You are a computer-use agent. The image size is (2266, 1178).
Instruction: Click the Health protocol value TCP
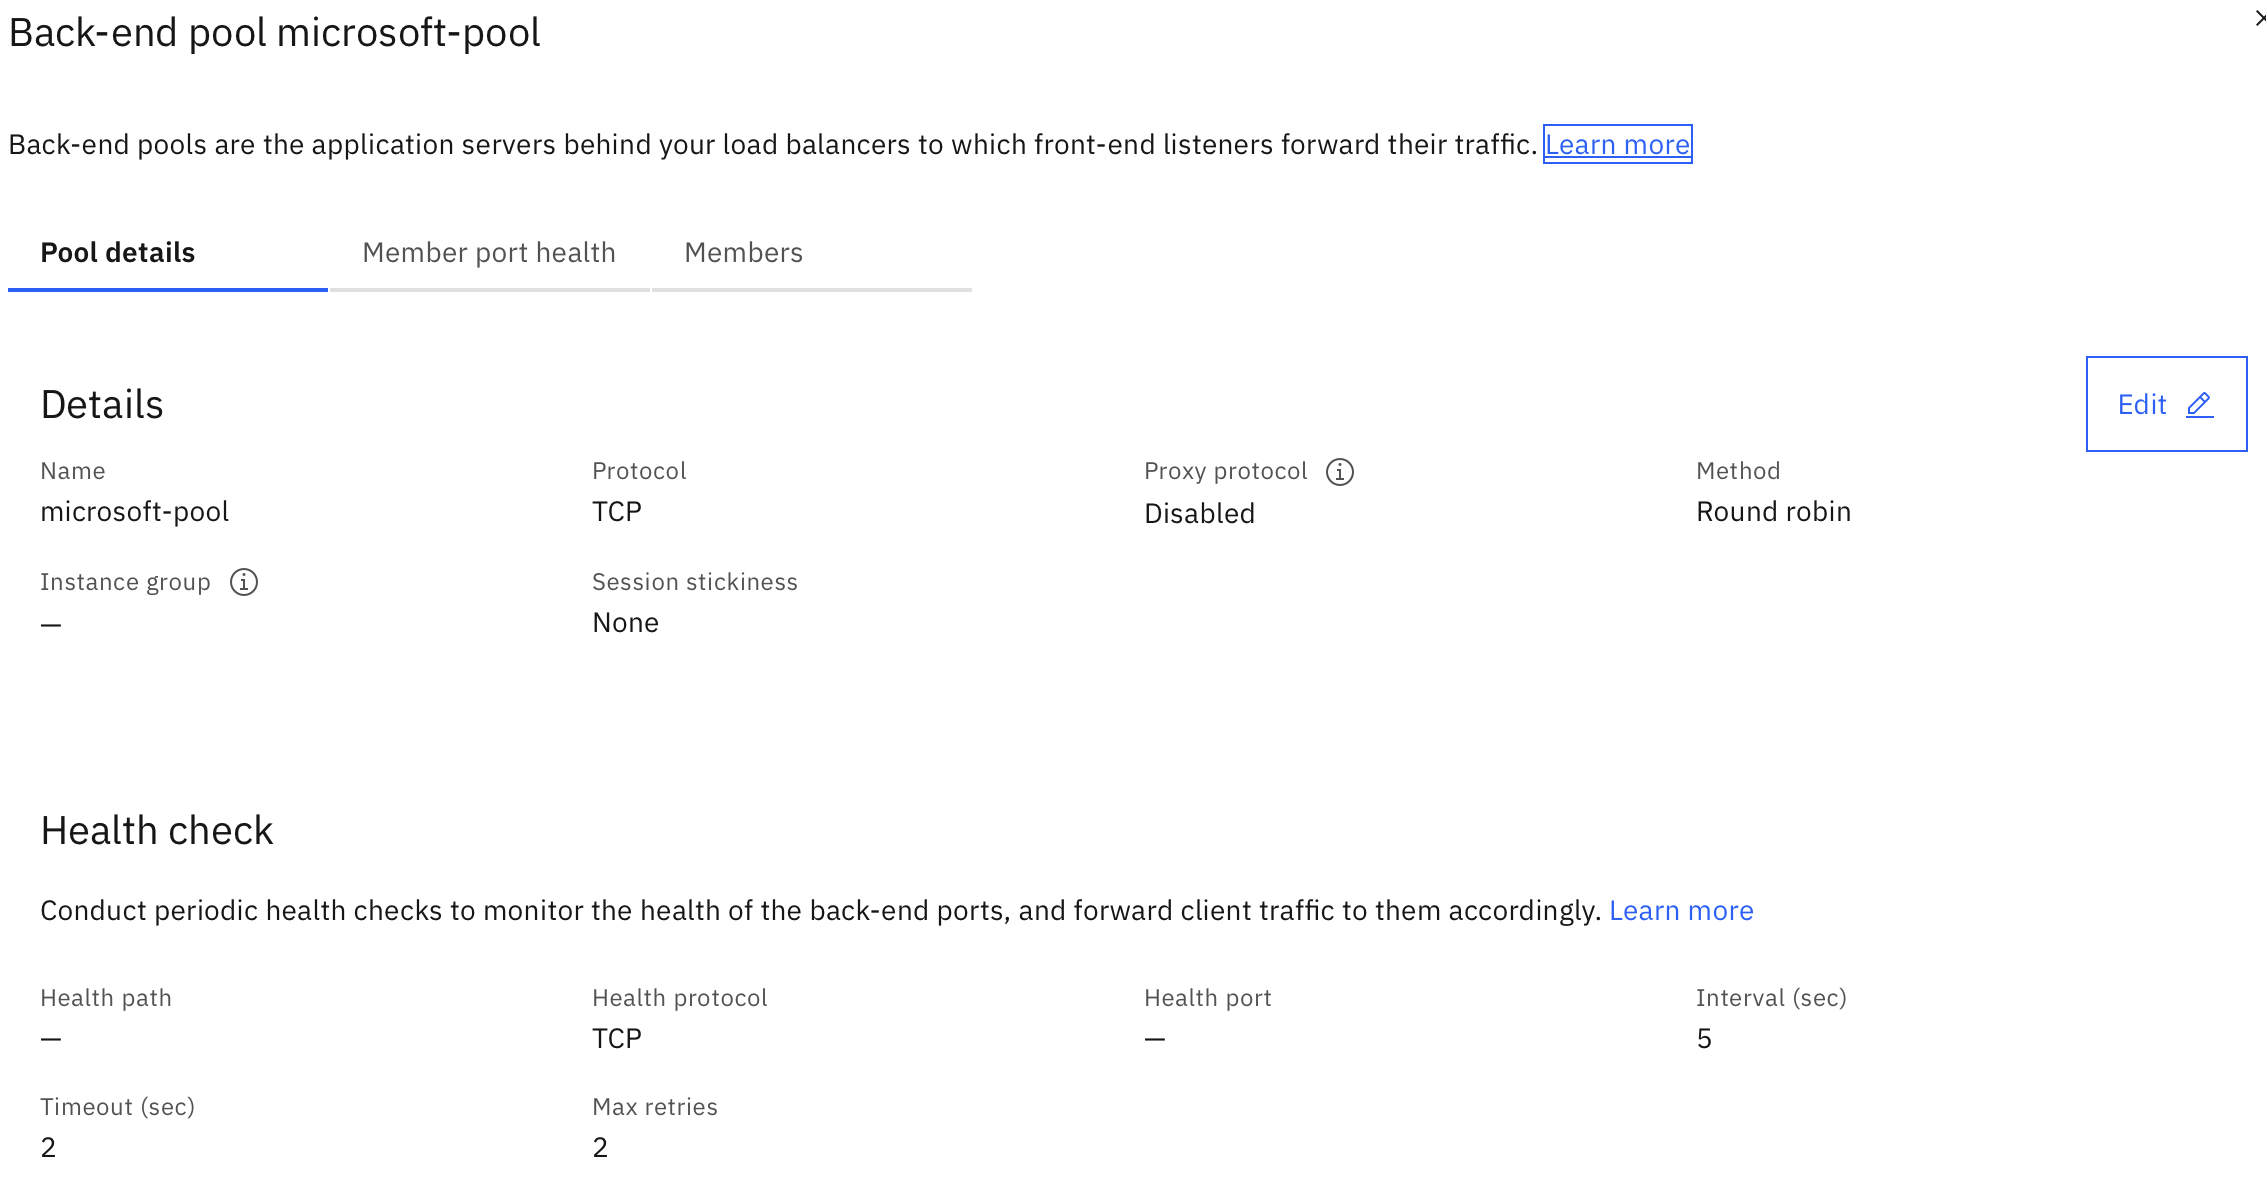(616, 1038)
